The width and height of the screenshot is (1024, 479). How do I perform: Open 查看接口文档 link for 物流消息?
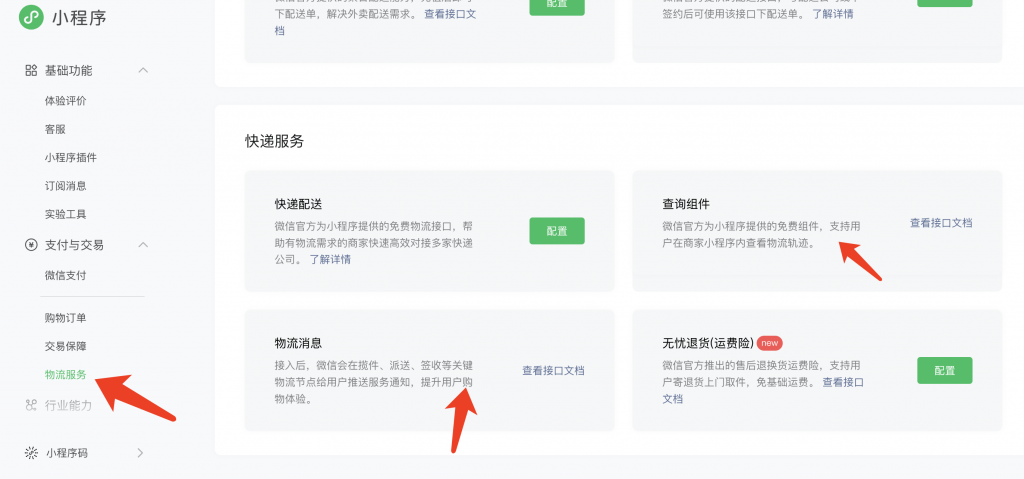coord(553,371)
